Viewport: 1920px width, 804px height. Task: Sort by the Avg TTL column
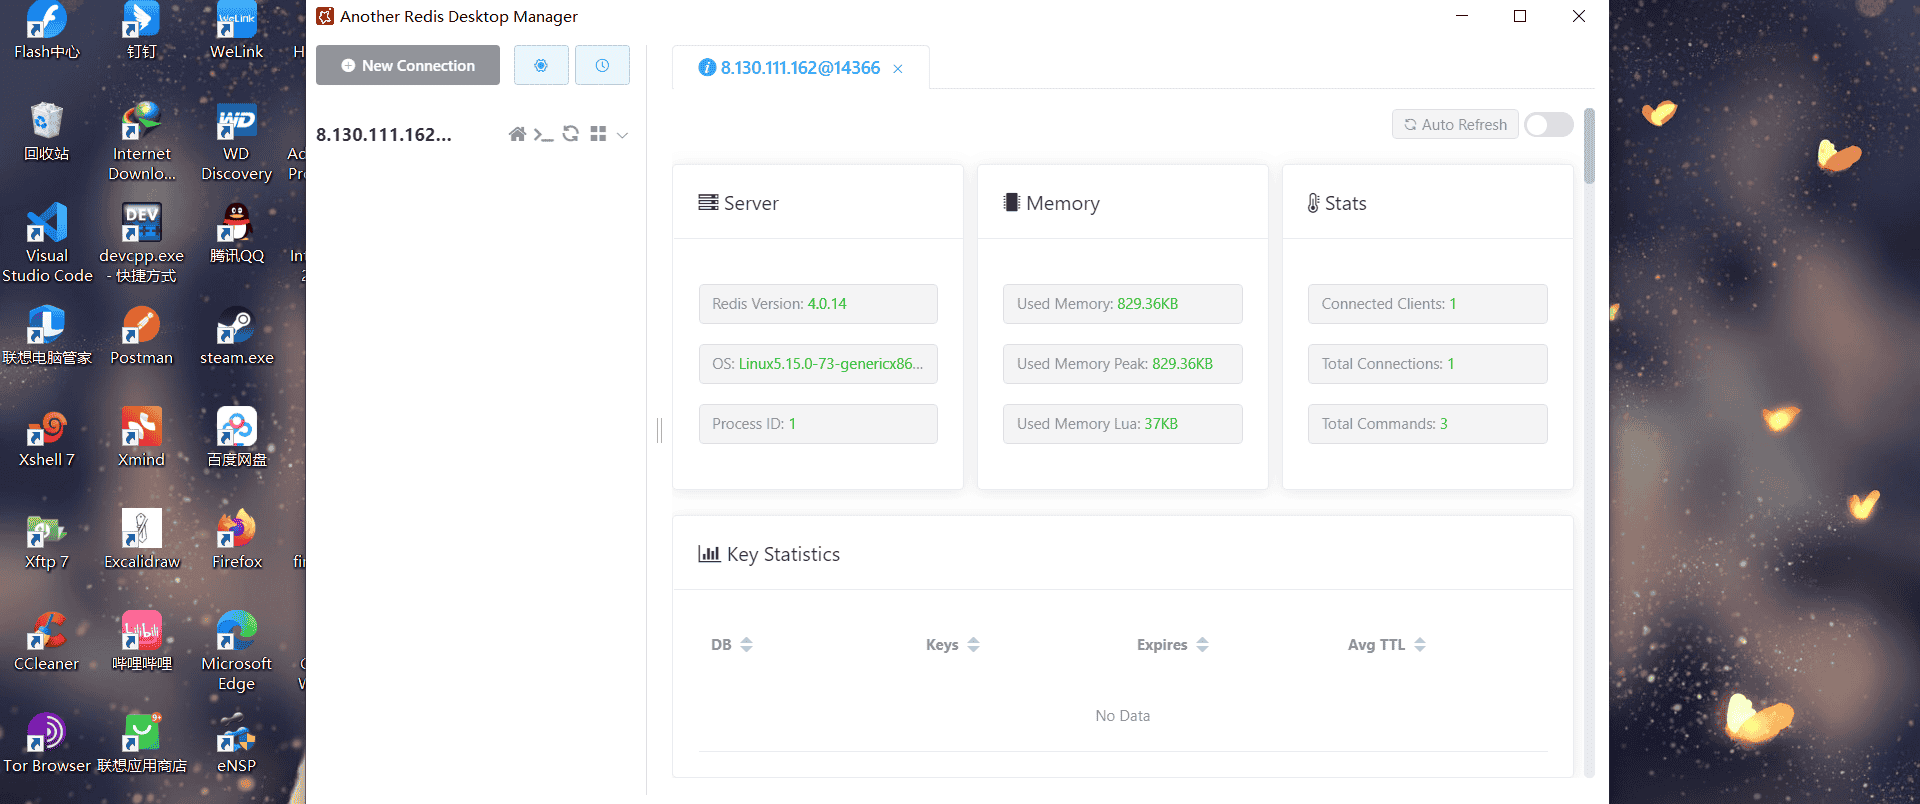pyautogui.click(x=1420, y=645)
